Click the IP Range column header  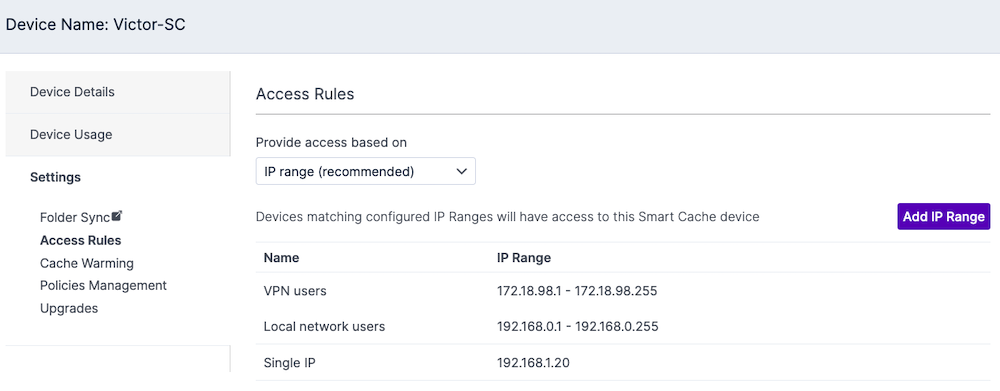click(x=524, y=258)
